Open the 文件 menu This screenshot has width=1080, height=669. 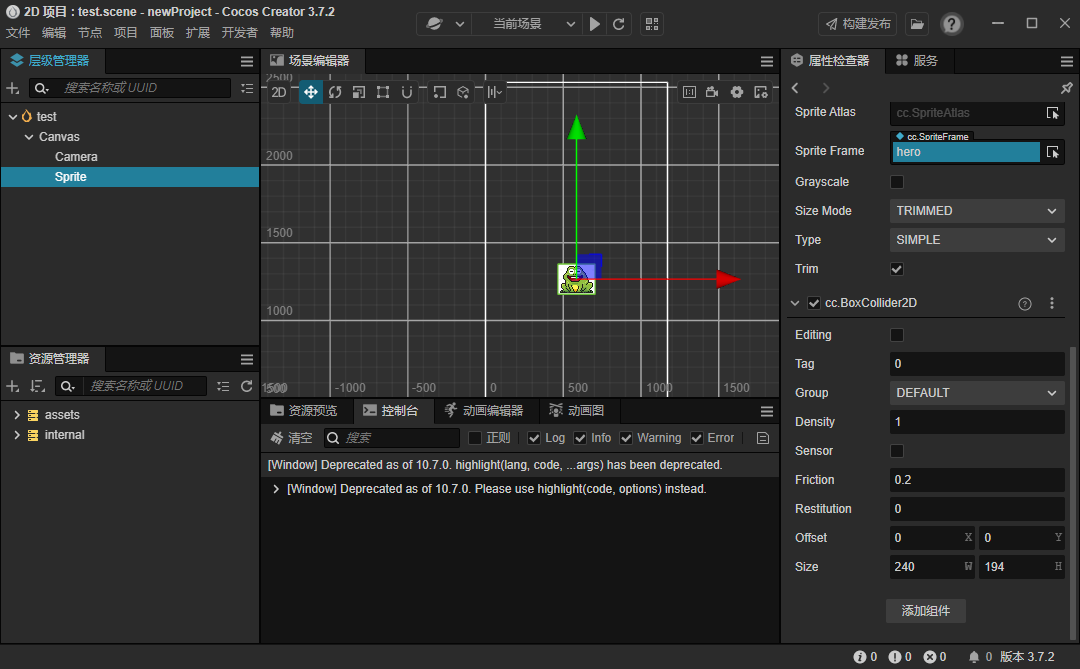pos(18,33)
